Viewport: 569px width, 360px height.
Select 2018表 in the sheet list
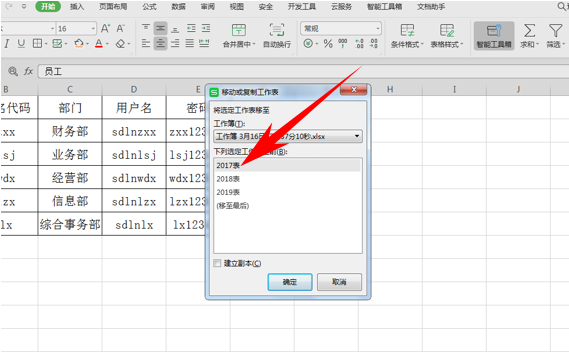pos(287,179)
